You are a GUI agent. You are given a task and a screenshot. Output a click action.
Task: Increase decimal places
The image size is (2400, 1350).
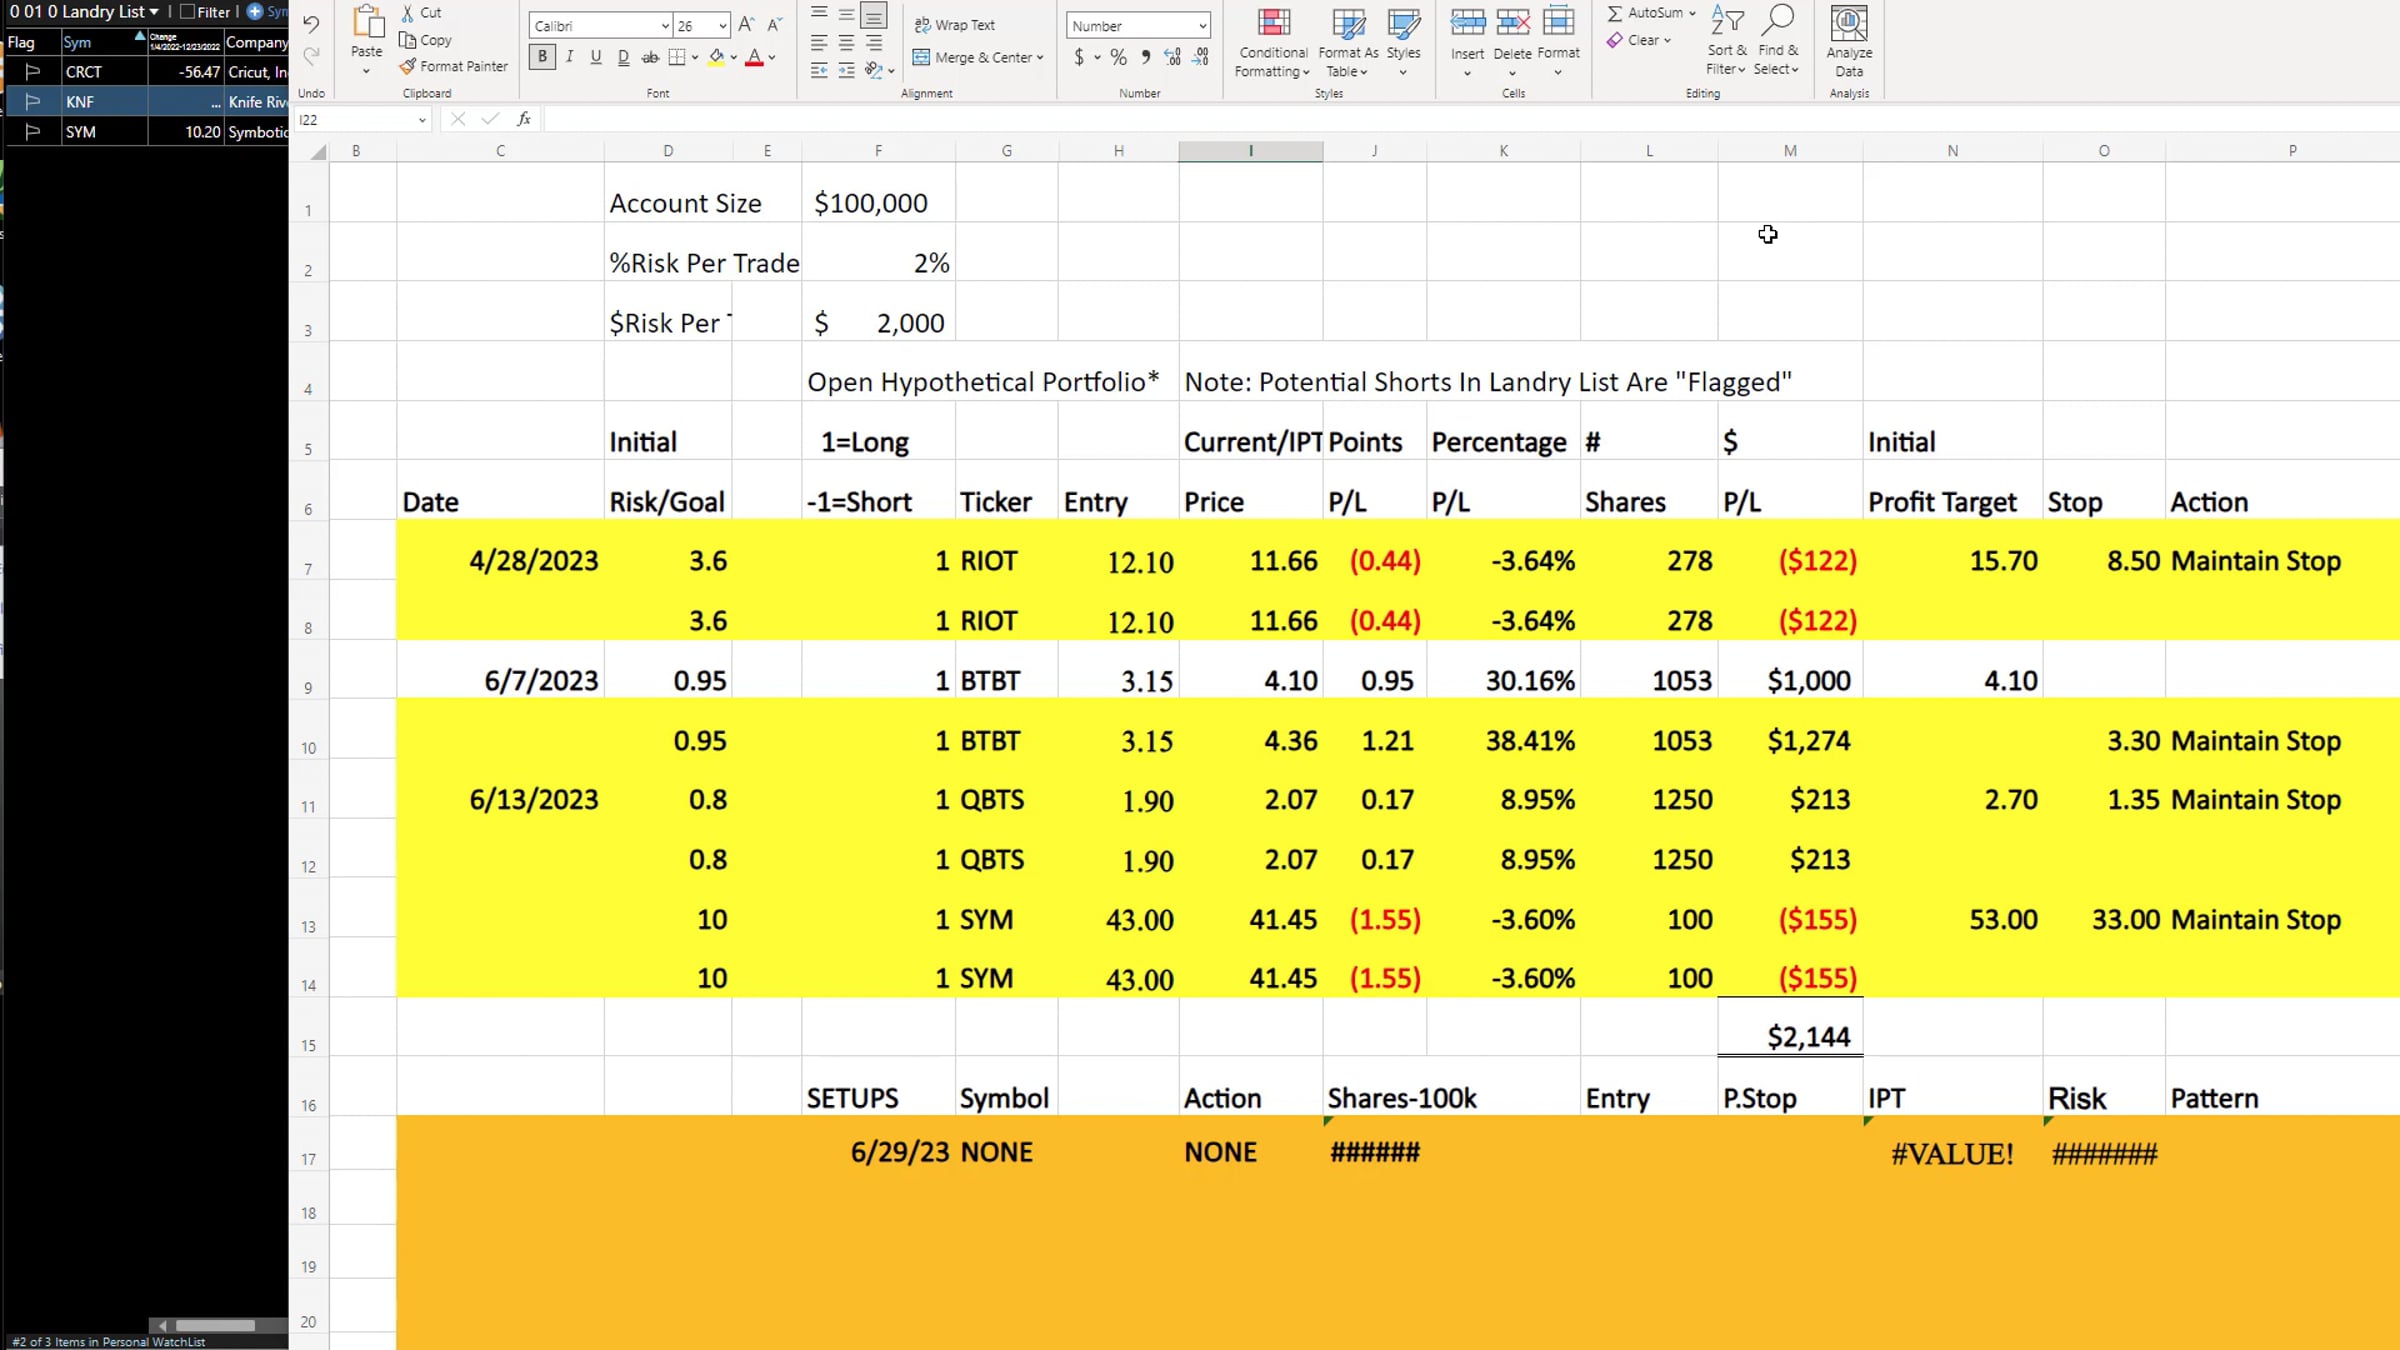point(1172,57)
